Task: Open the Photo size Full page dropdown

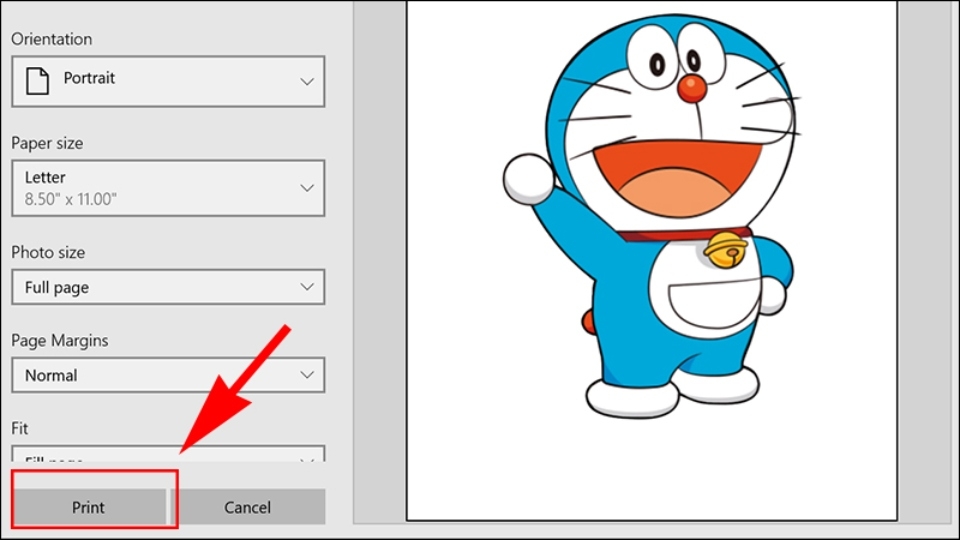Action: pyautogui.click(x=168, y=287)
